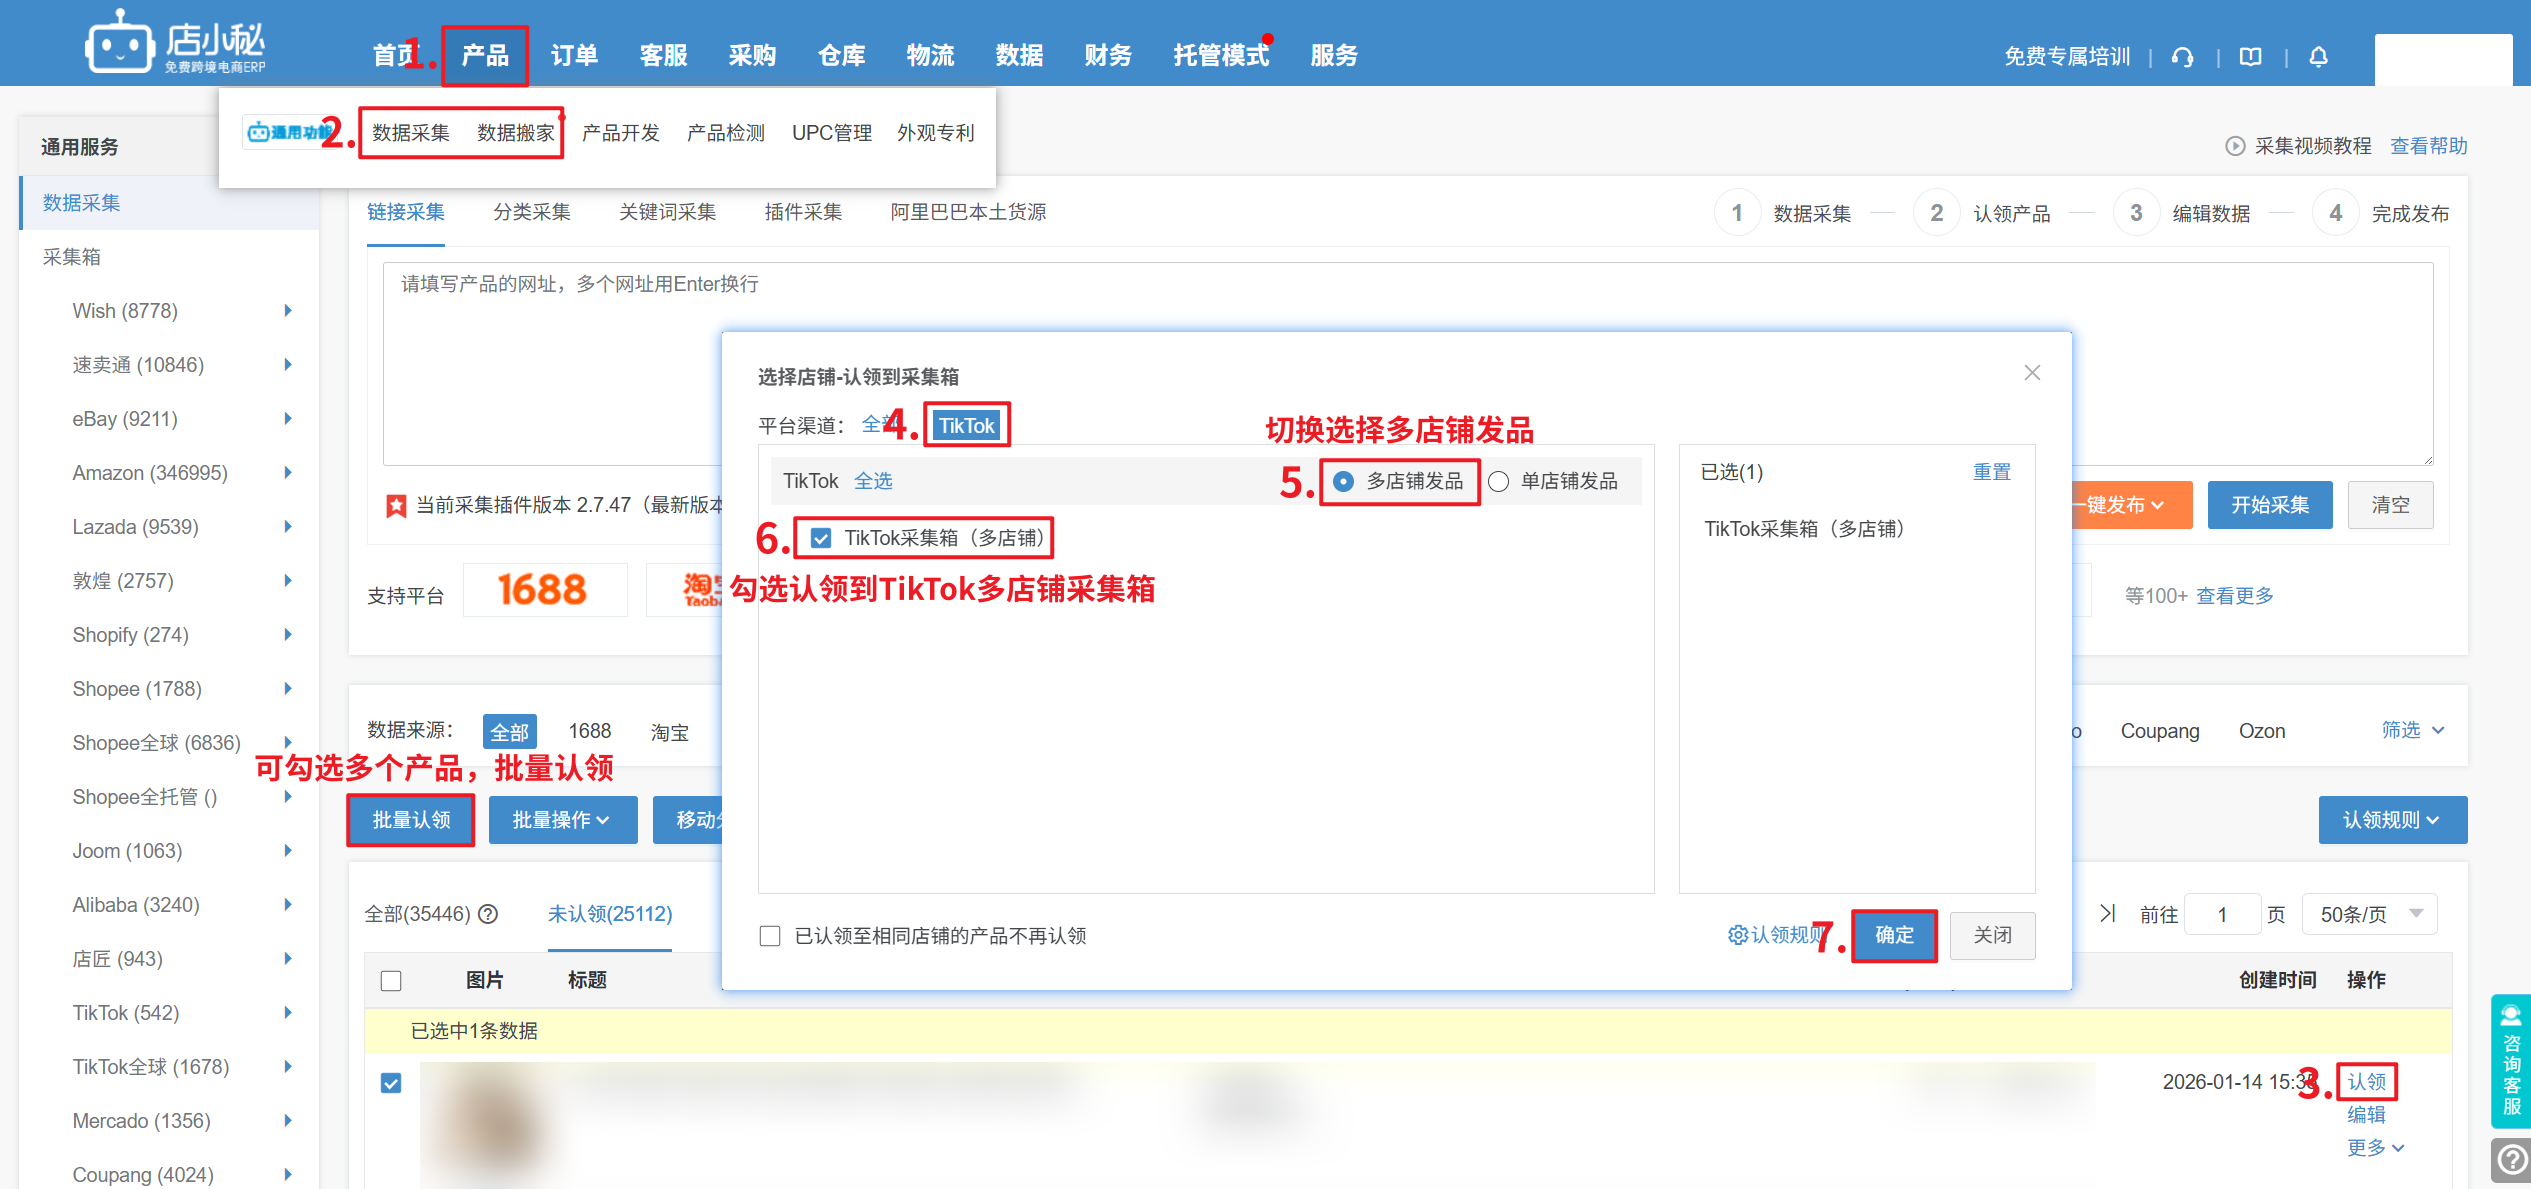Screen dimensions: 2531x1189
Task: Click the play icon for 采集视频教程
Action: pos(2234,146)
